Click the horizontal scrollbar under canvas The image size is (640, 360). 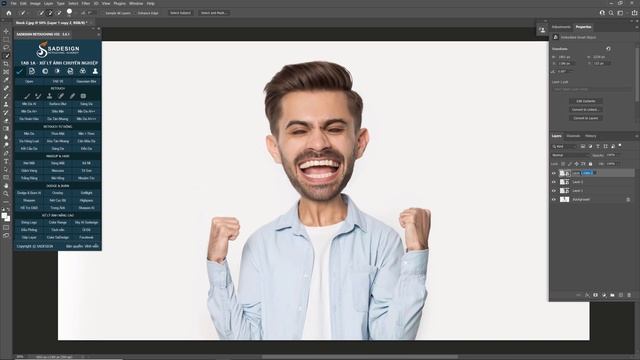coord(359,357)
